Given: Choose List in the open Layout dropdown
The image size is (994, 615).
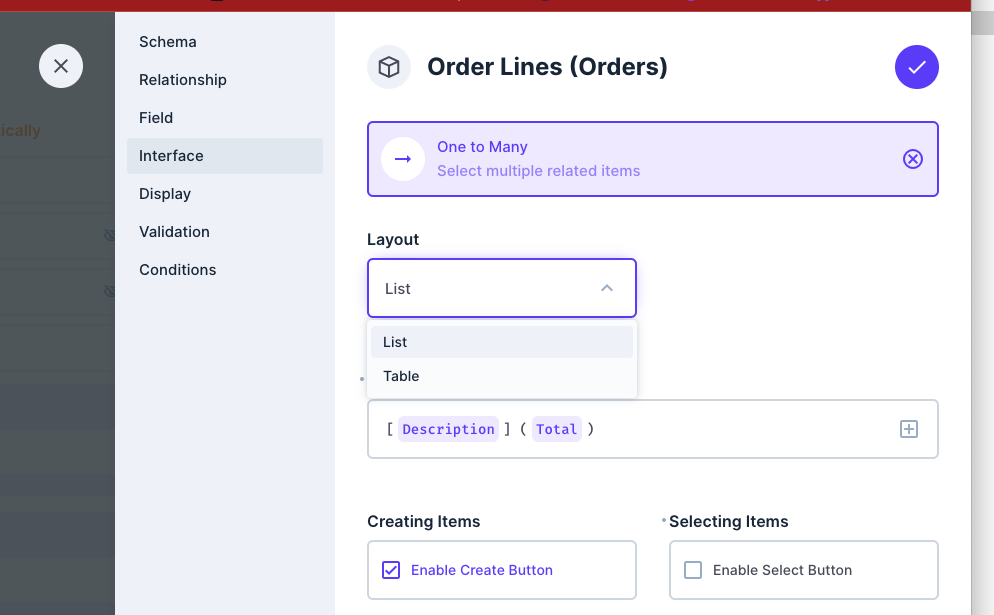Looking at the screenshot, I should [394, 342].
